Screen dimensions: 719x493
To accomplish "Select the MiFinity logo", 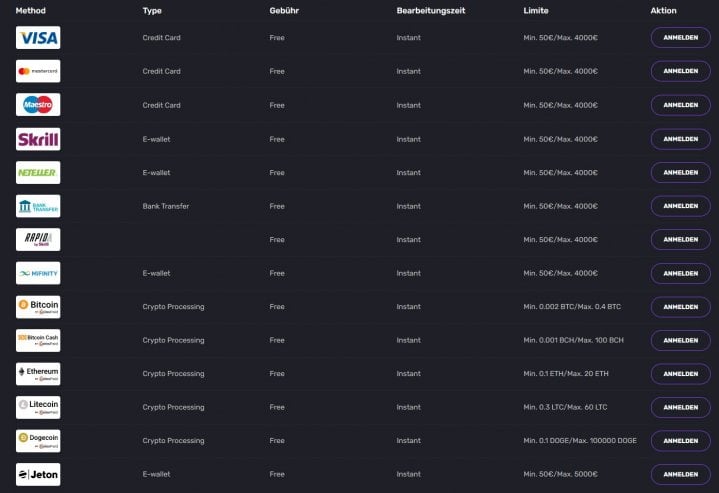I will click(x=38, y=273).
